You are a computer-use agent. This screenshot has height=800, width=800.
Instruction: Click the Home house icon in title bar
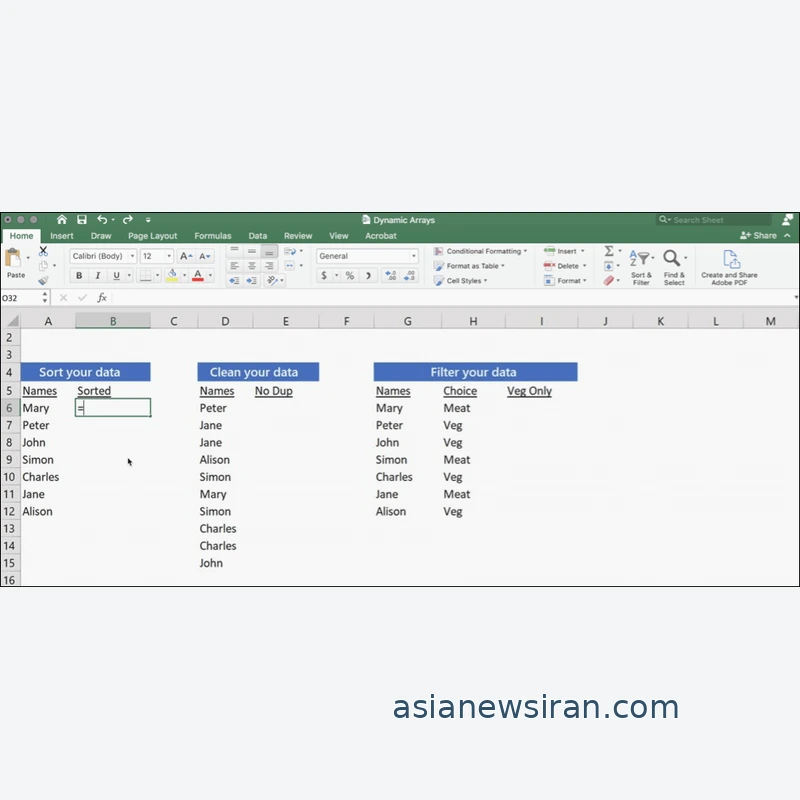62,219
